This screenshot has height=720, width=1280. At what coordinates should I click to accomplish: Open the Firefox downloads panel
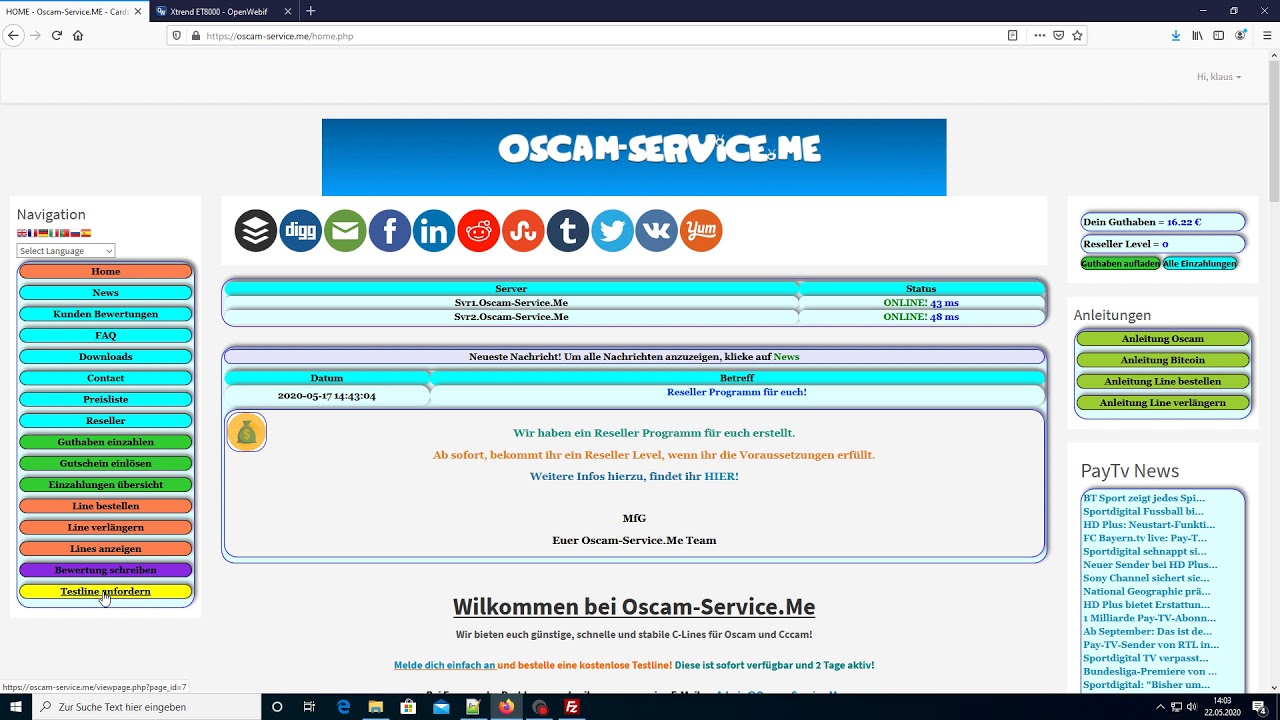pos(1176,35)
